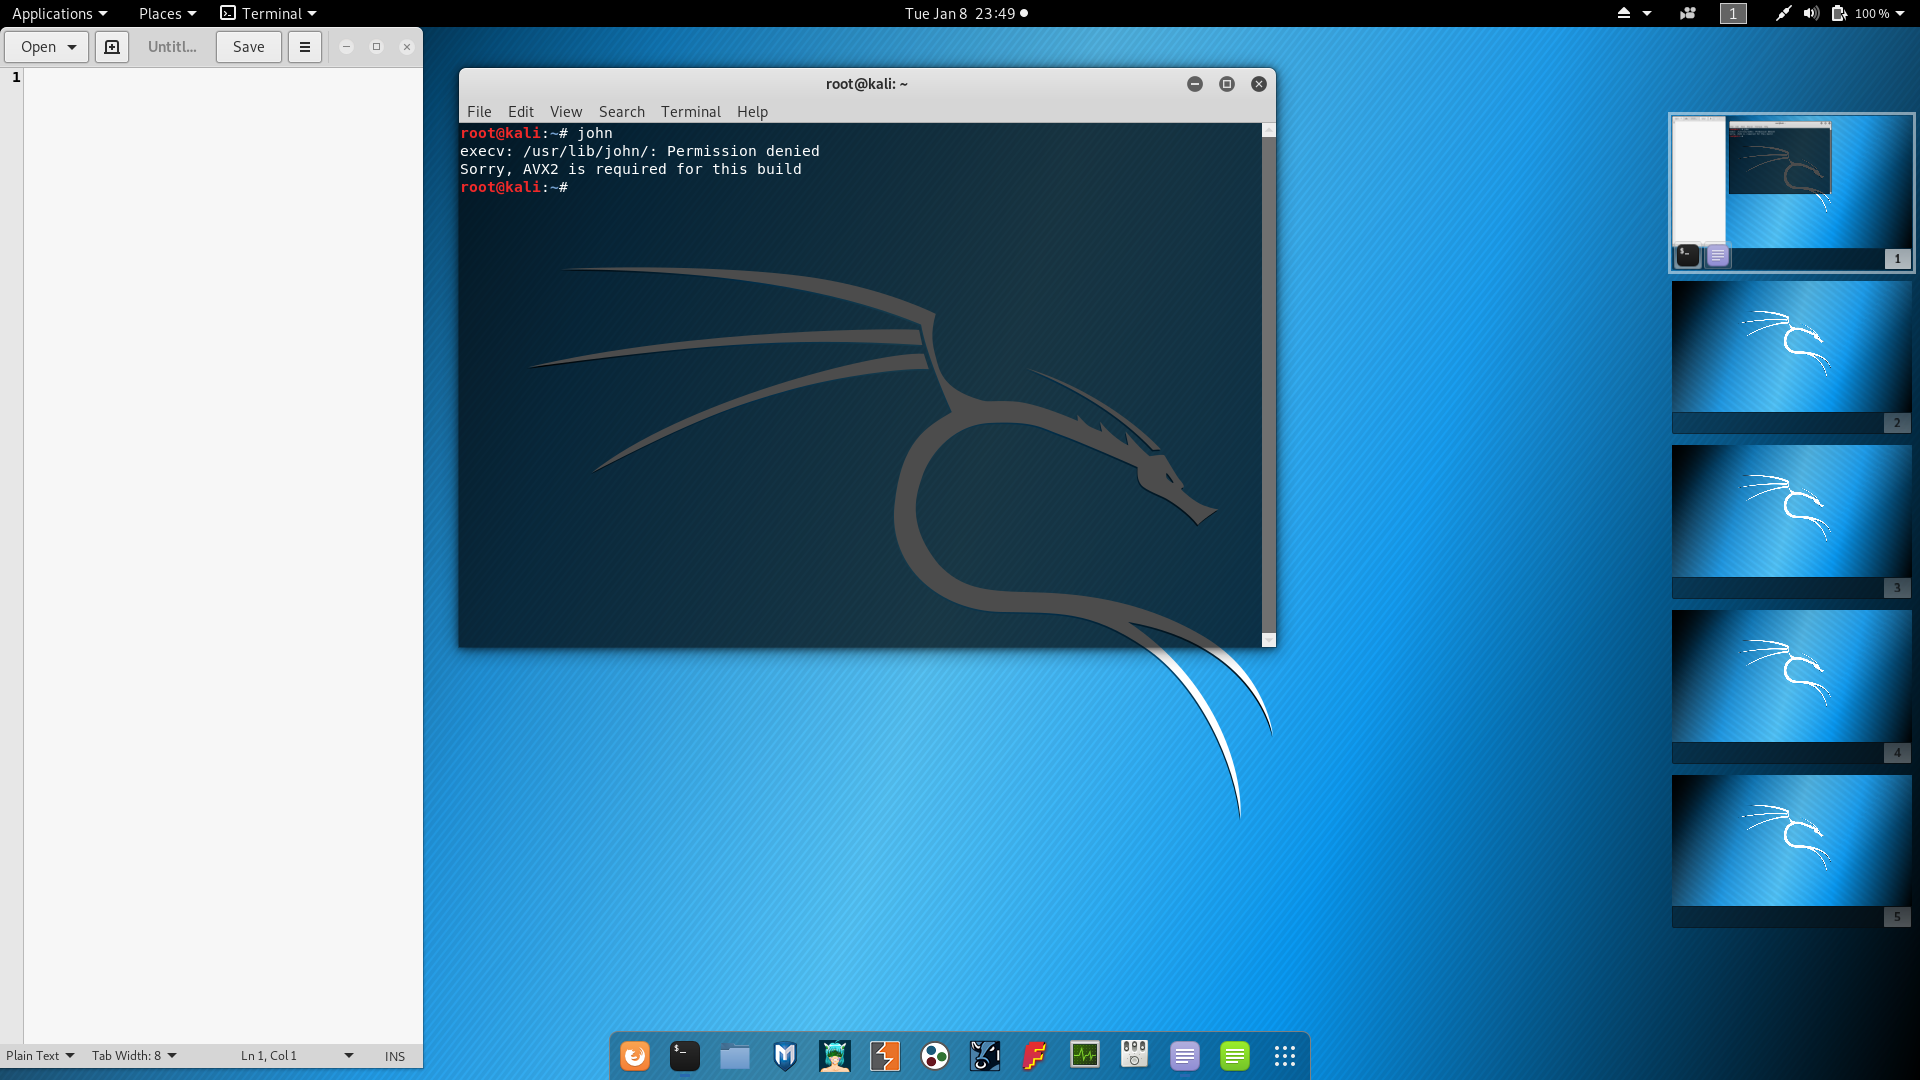Expand the system menu arrow

(x=1900, y=14)
